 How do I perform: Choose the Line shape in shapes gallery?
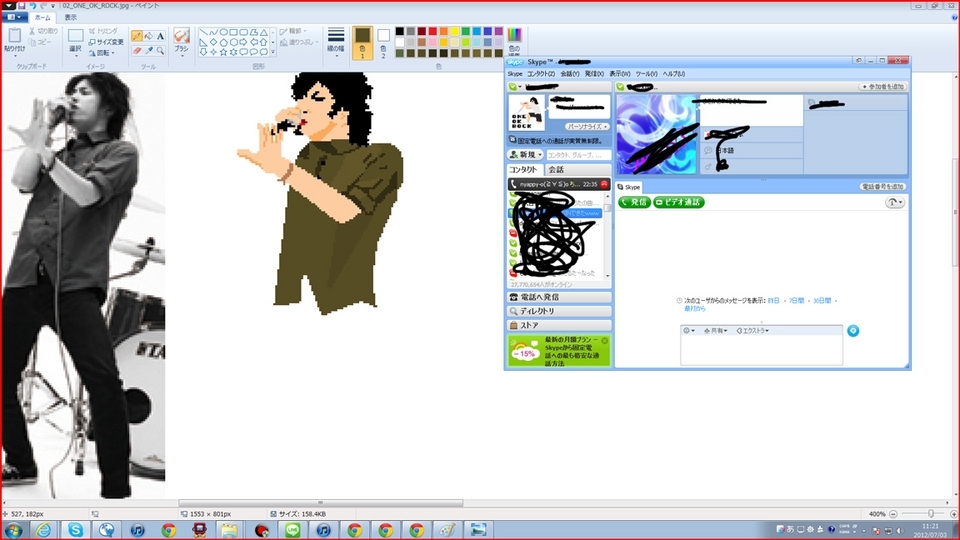tap(203, 32)
